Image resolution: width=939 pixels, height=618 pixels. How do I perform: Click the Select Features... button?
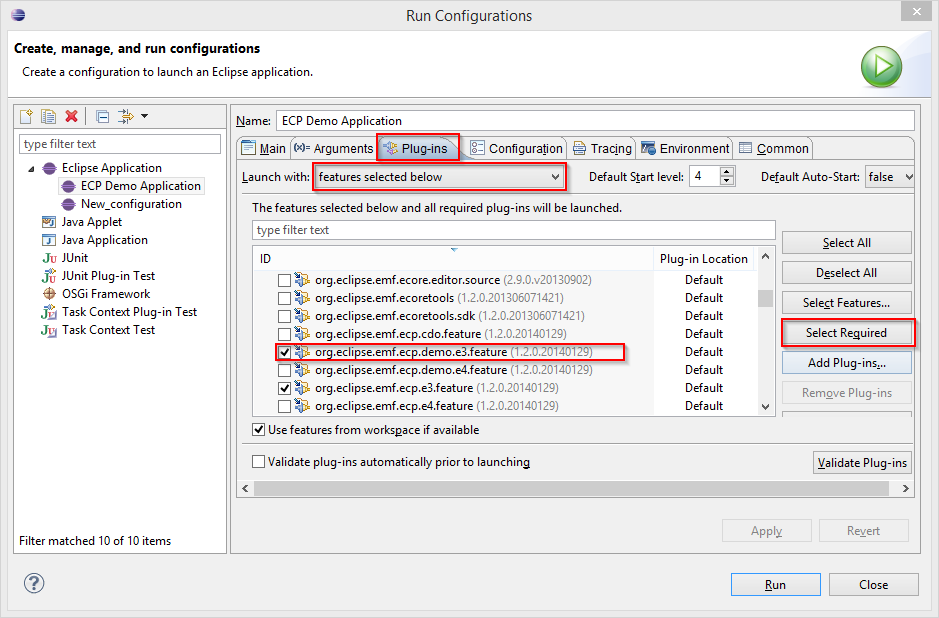point(847,302)
